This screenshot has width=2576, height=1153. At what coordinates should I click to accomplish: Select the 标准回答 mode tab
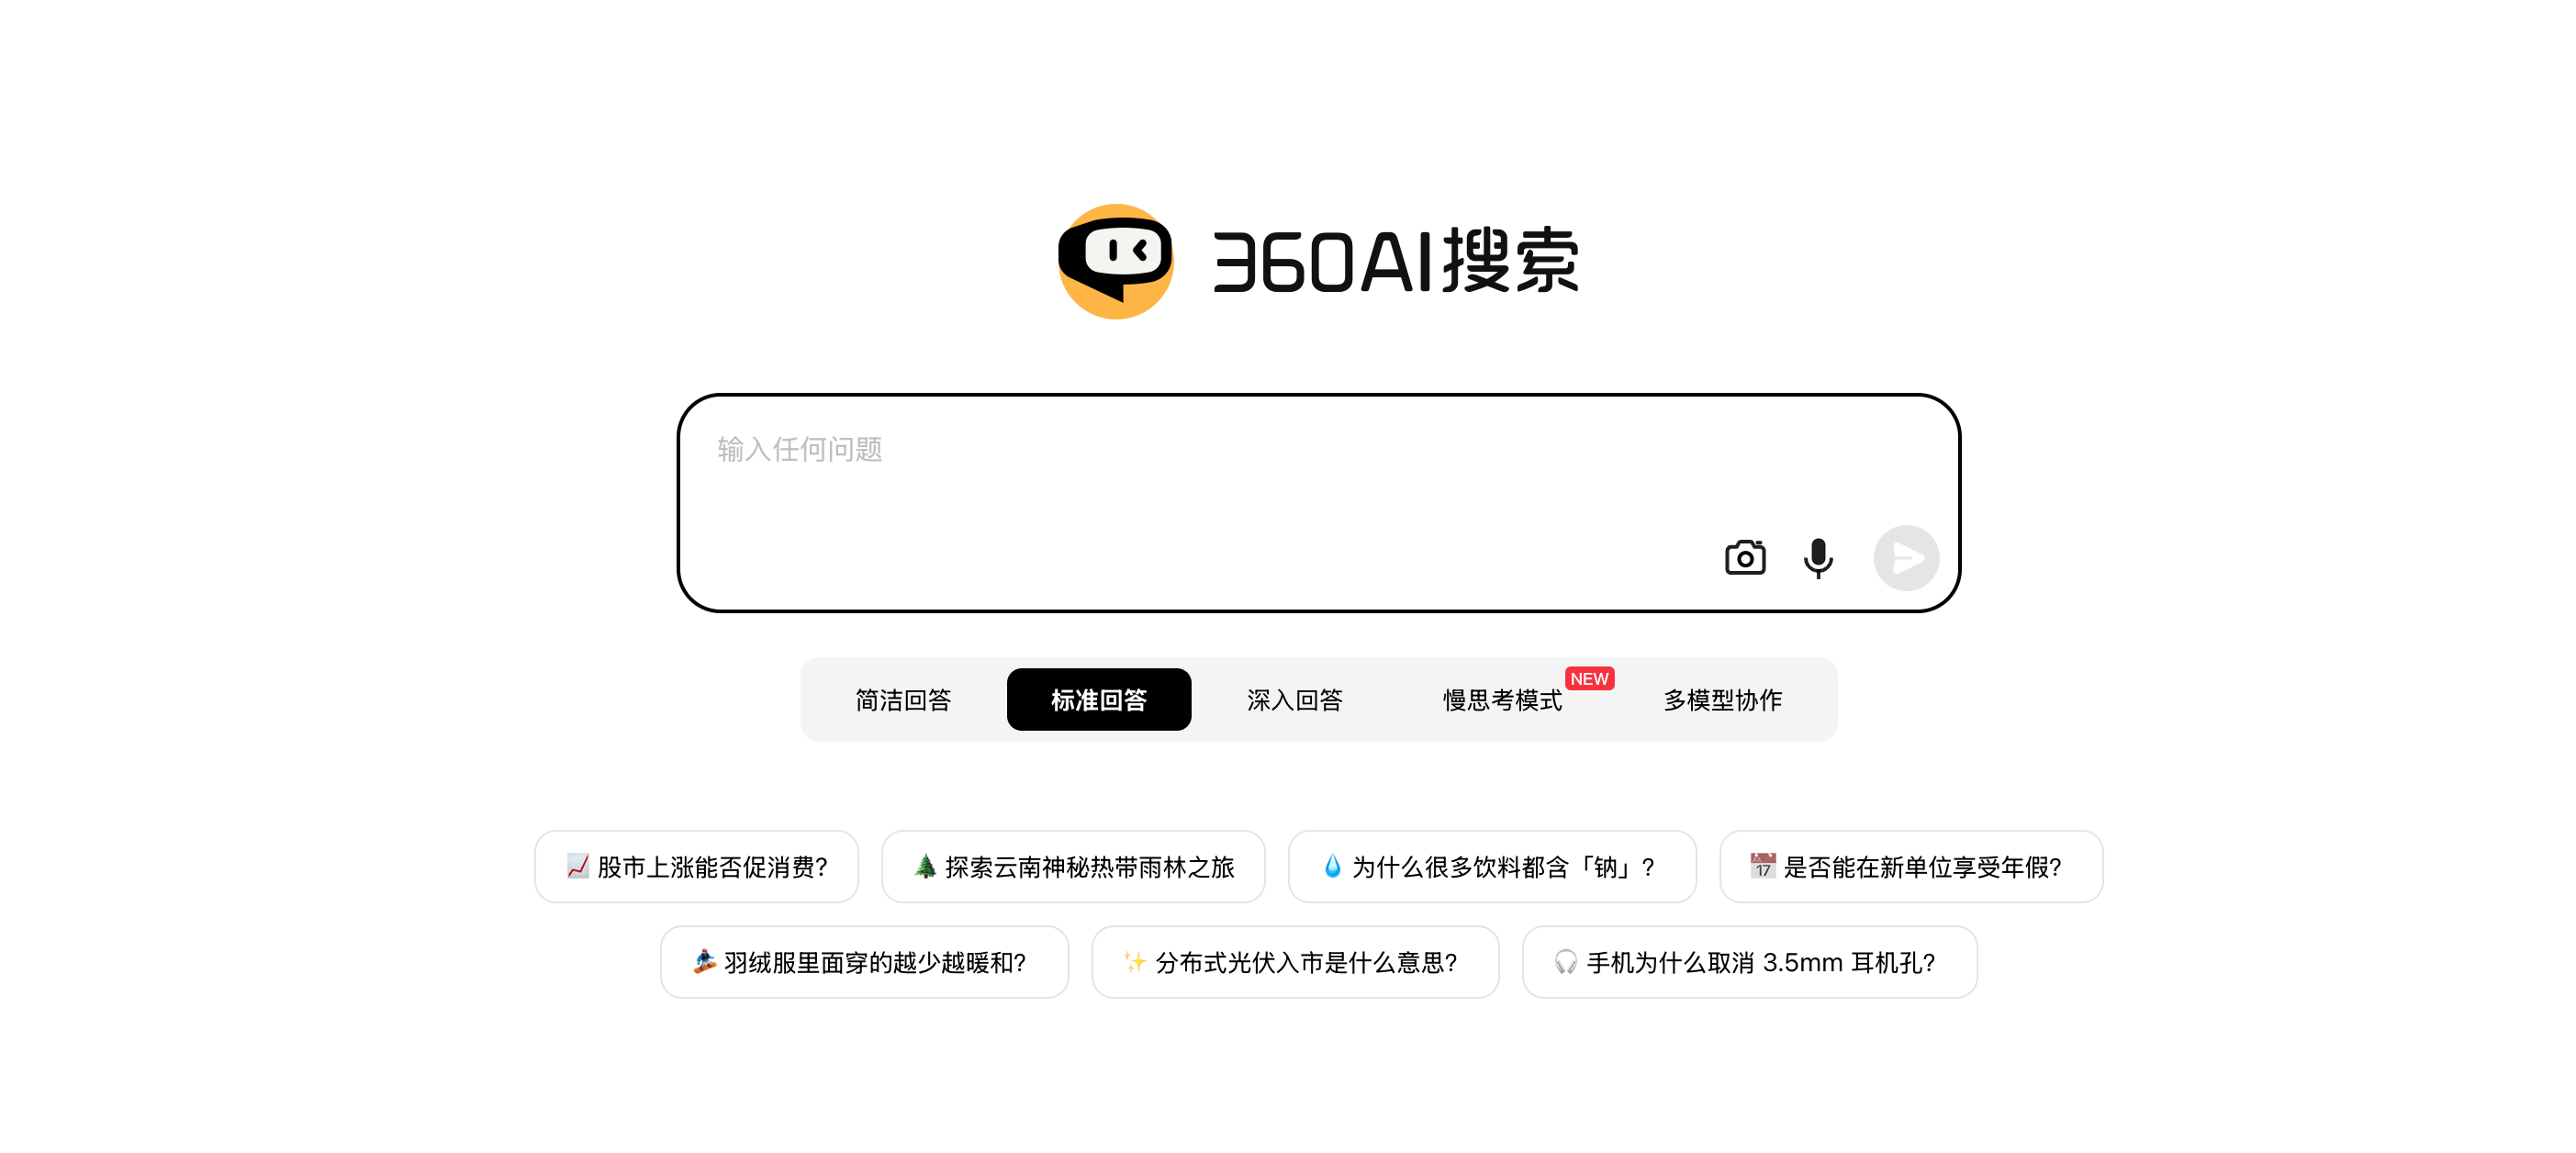tap(1099, 700)
